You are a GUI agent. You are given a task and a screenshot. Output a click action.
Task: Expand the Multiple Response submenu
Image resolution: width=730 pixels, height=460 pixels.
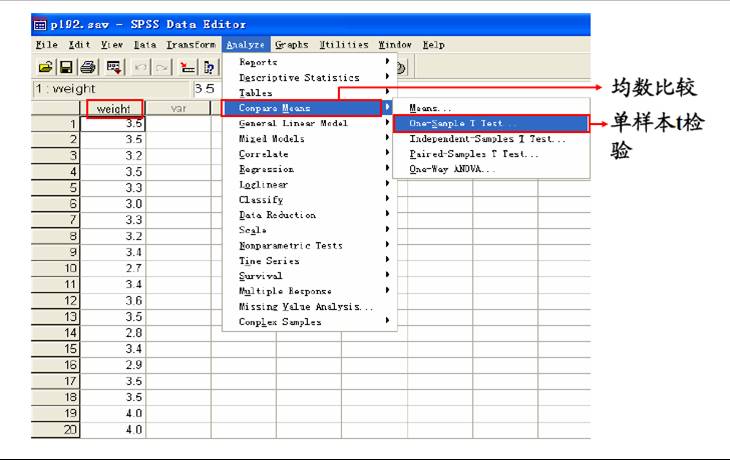point(310,291)
